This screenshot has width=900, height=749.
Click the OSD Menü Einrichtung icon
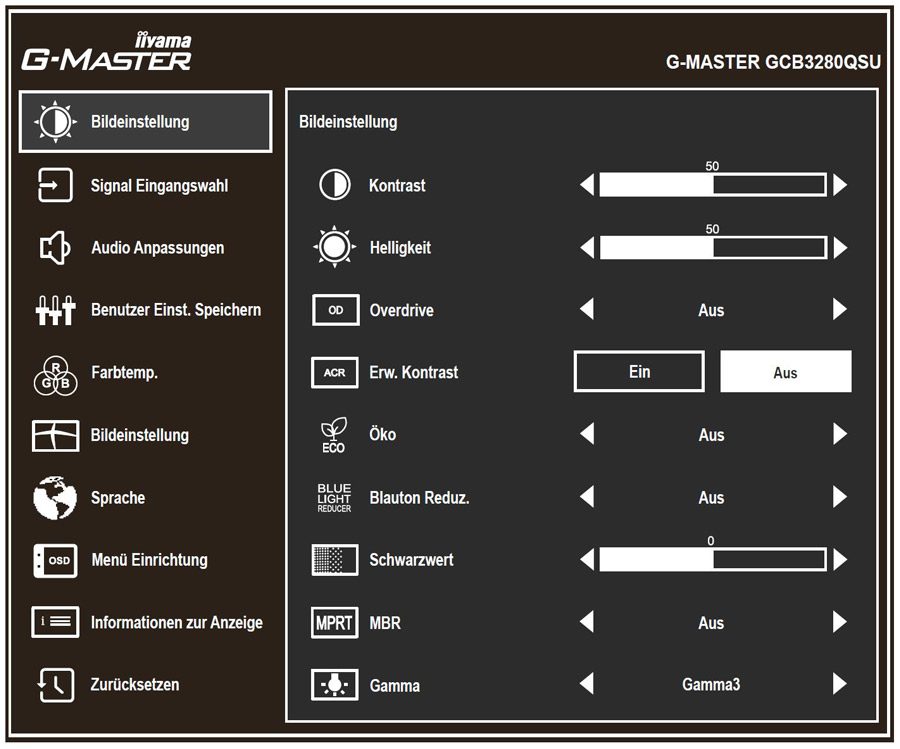[55, 560]
